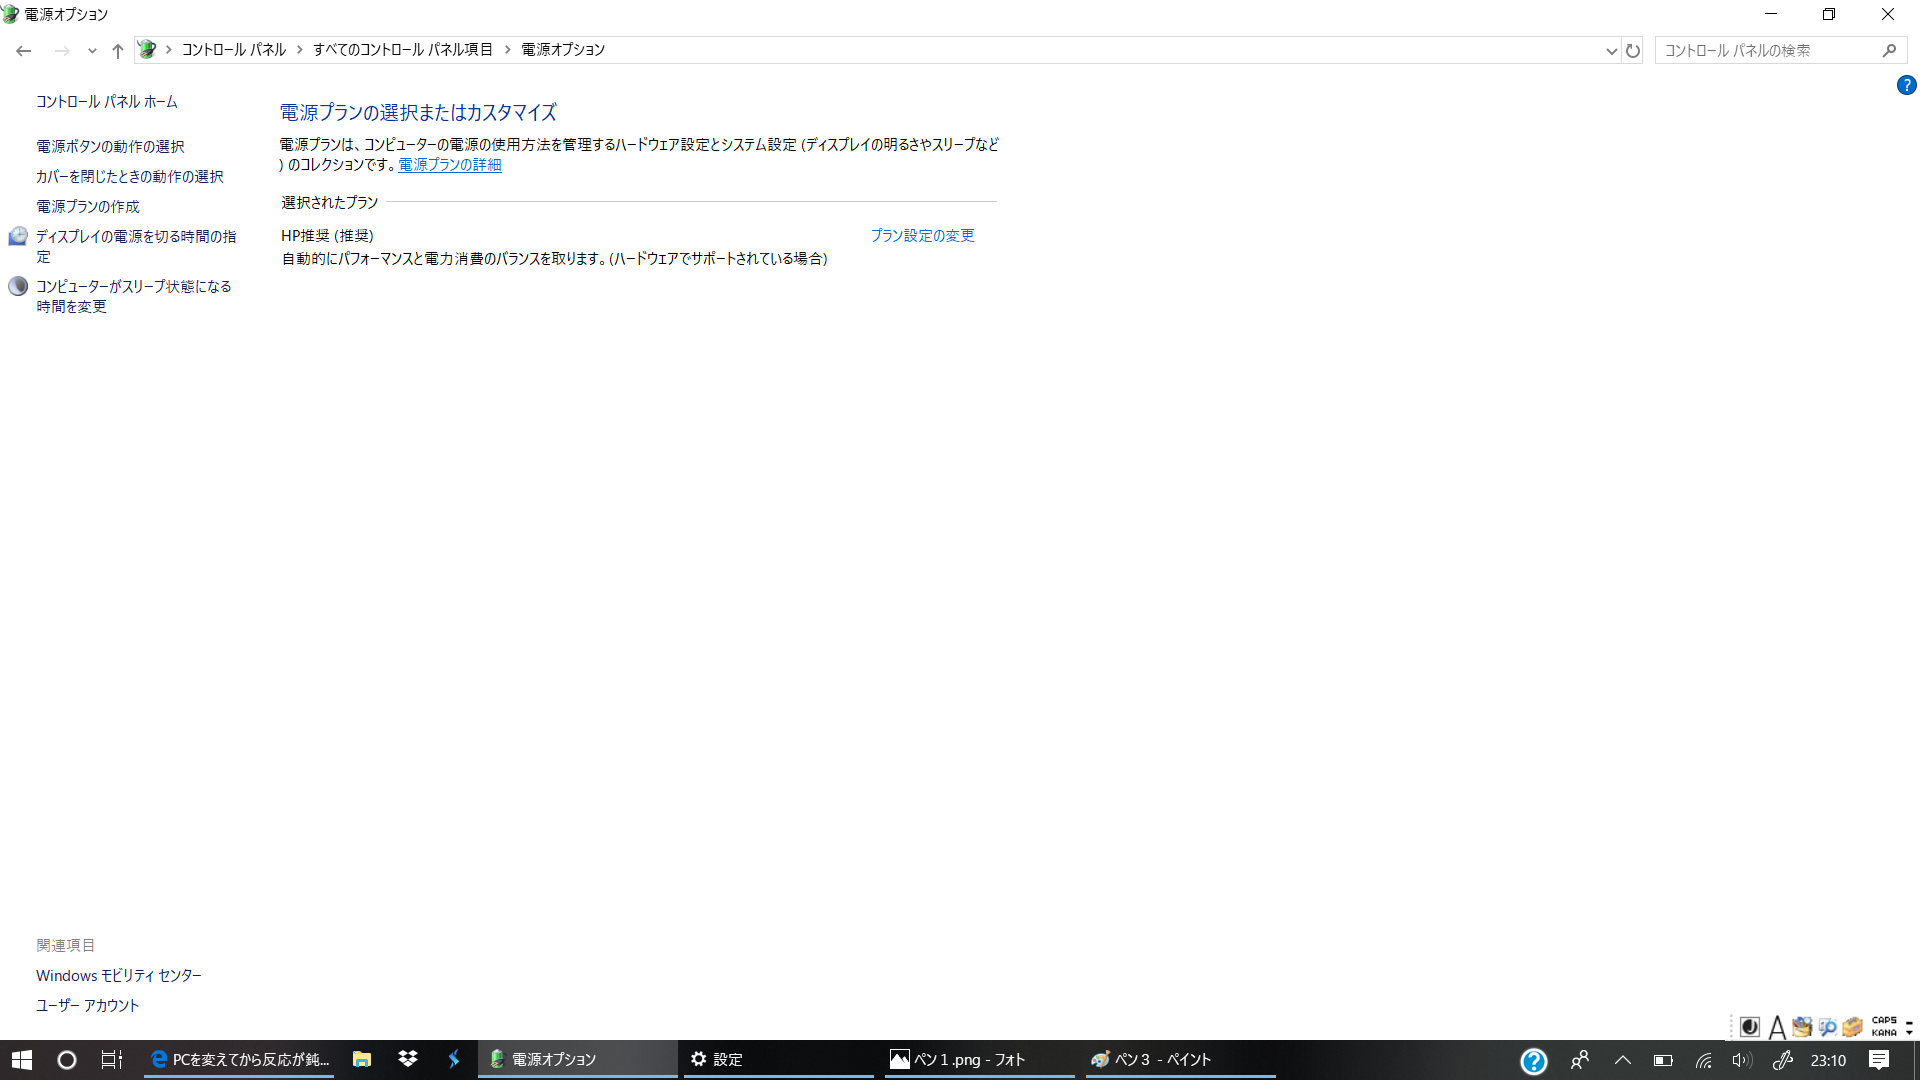The height and width of the screenshot is (1080, 1920).
Task: Open プラン設定の変更 link
Action: 922,236
